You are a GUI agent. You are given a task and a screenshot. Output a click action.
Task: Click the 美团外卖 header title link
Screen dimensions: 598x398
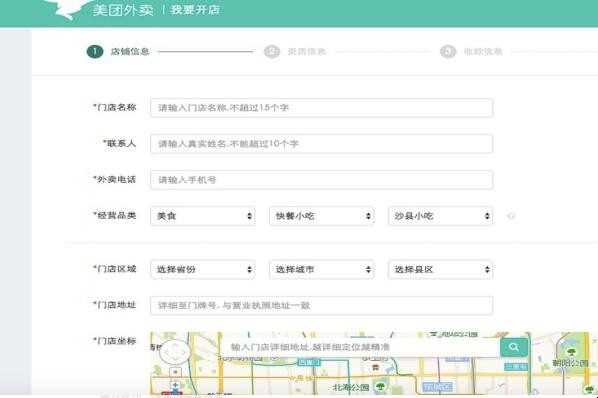pos(123,10)
